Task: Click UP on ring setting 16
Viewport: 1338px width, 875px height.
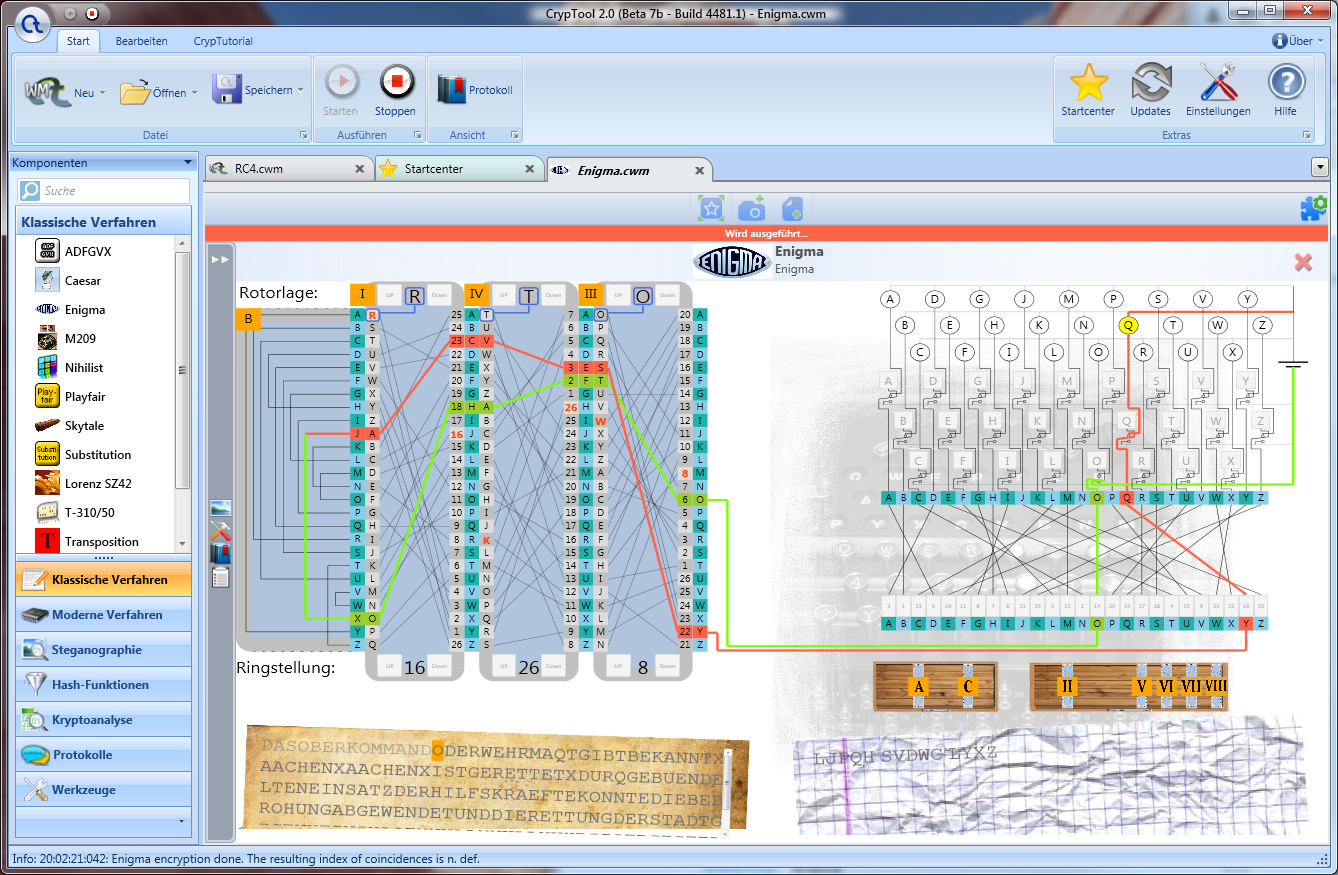Action: point(389,666)
